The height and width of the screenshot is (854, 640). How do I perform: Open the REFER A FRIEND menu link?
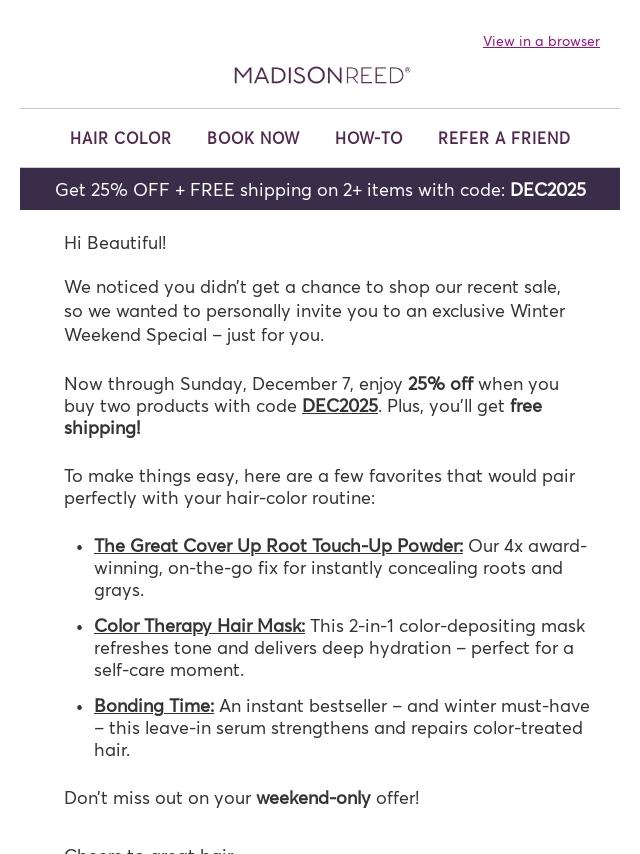point(504,138)
